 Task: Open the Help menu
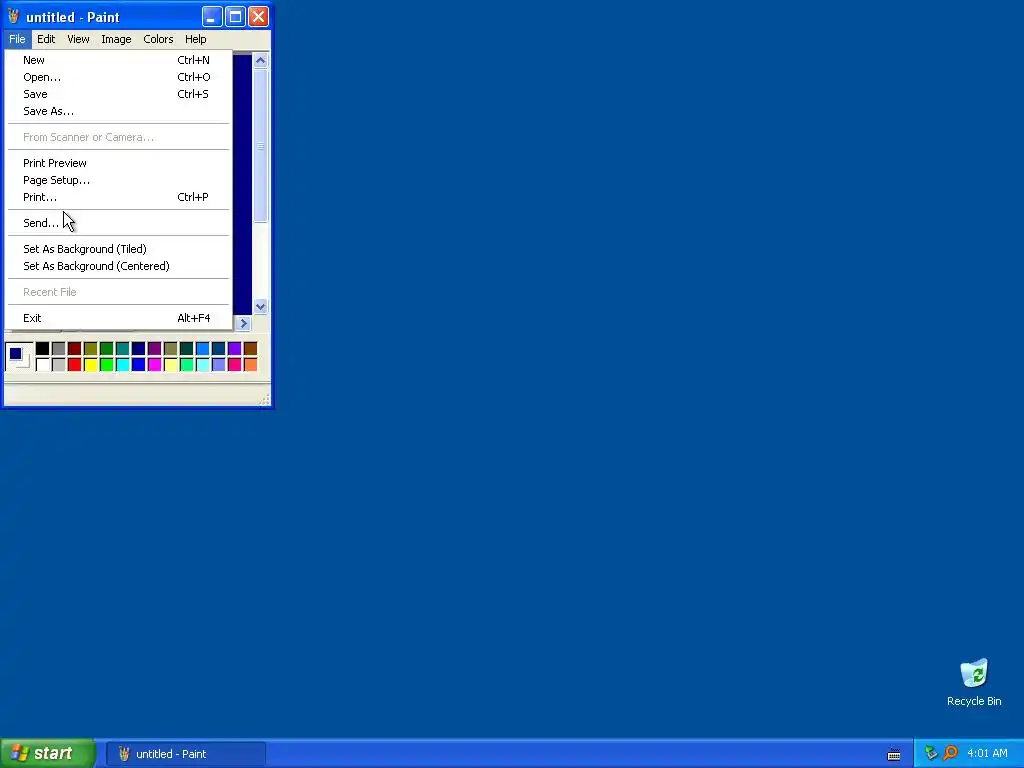(195, 39)
